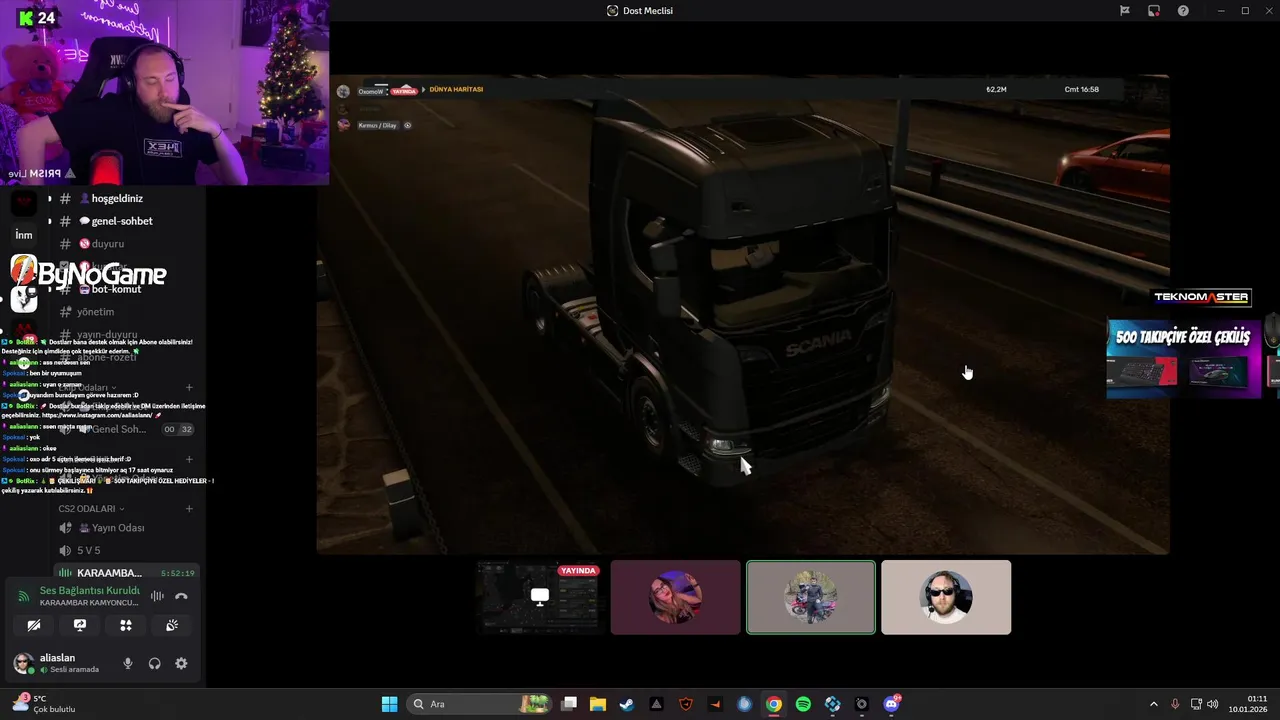Click the tray microphone indicator
The image size is (1280, 720).
coord(1175,704)
